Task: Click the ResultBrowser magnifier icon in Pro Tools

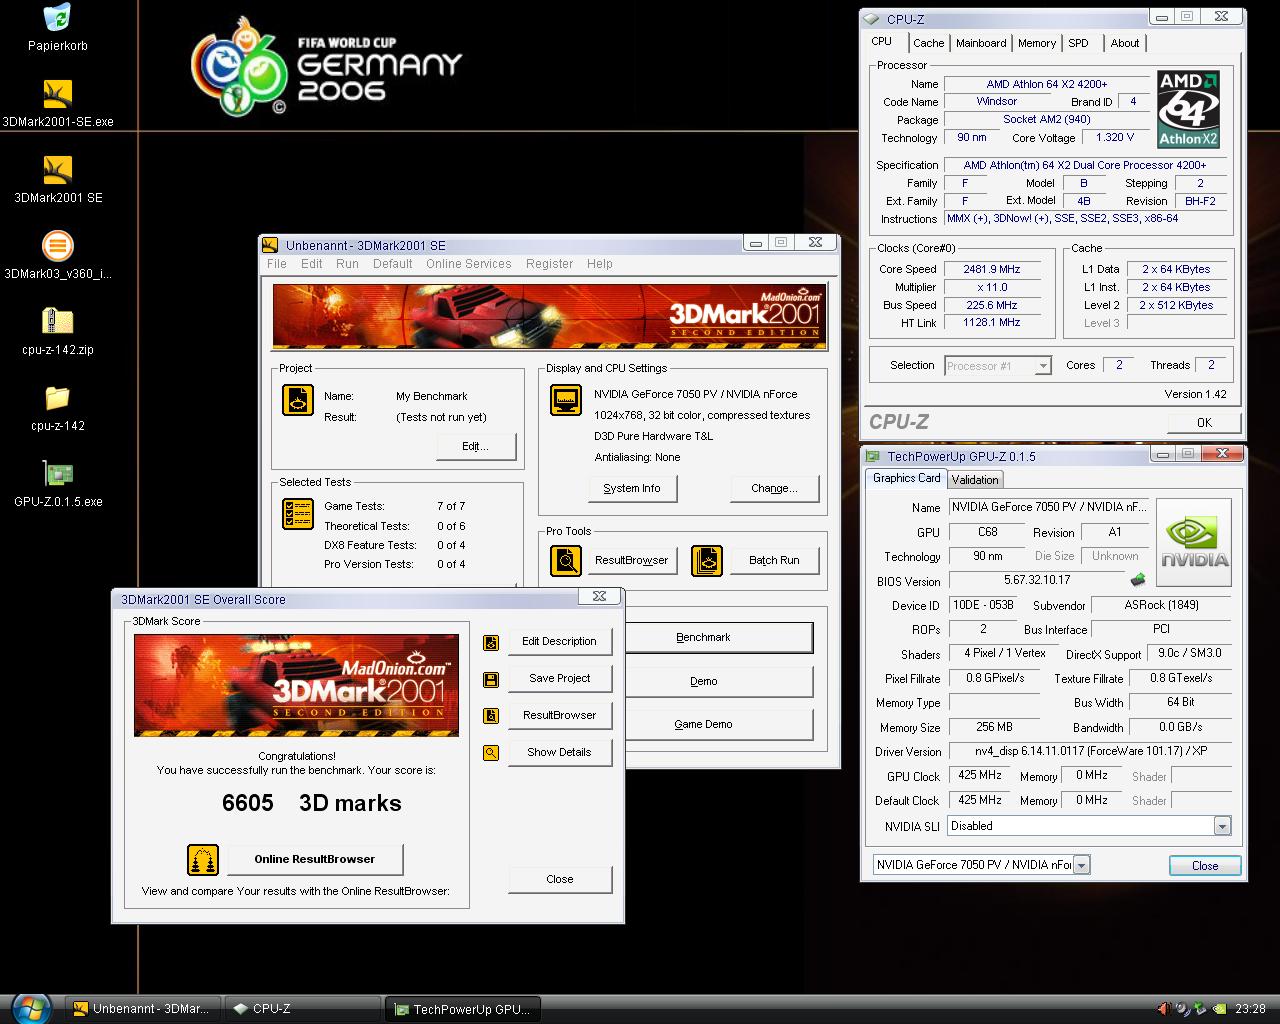Action: pyautogui.click(x=566, y=560)
